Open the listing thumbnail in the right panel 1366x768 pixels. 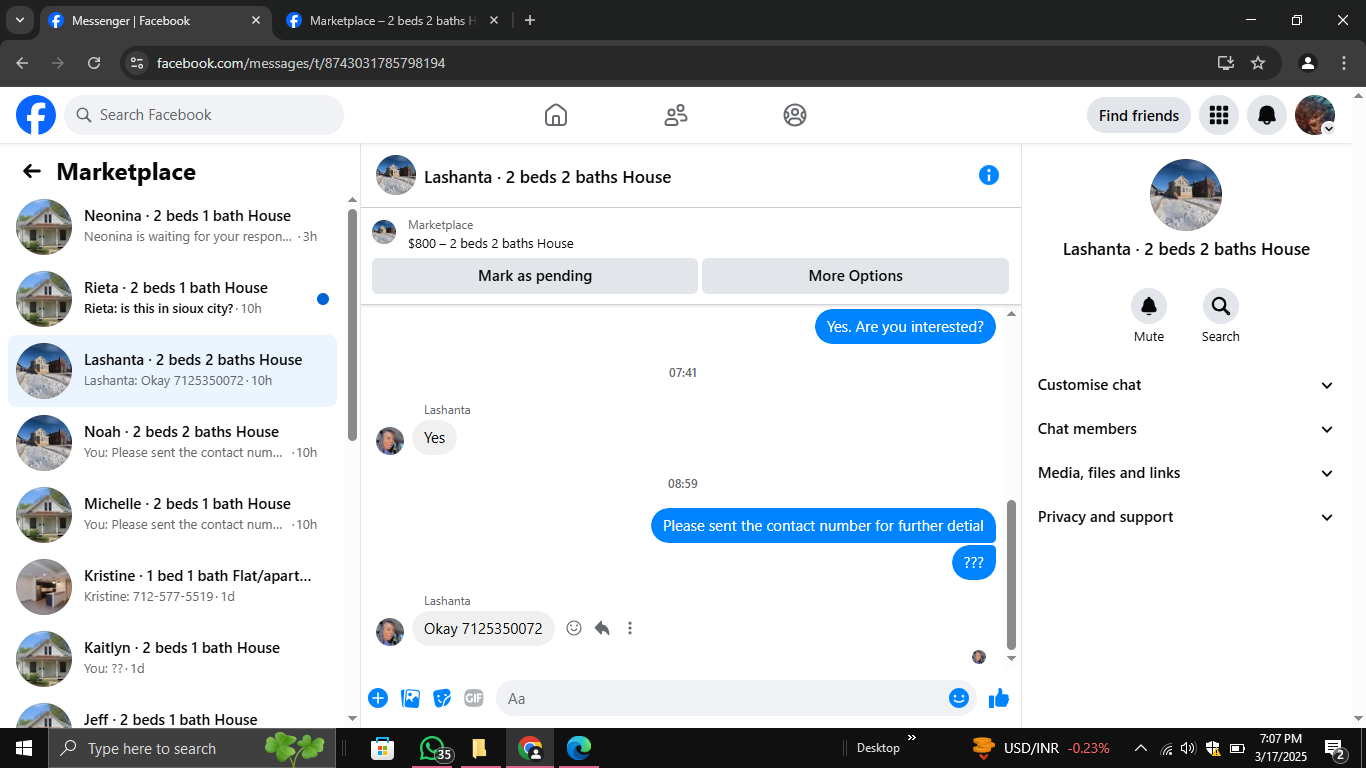click(1186, 195)
